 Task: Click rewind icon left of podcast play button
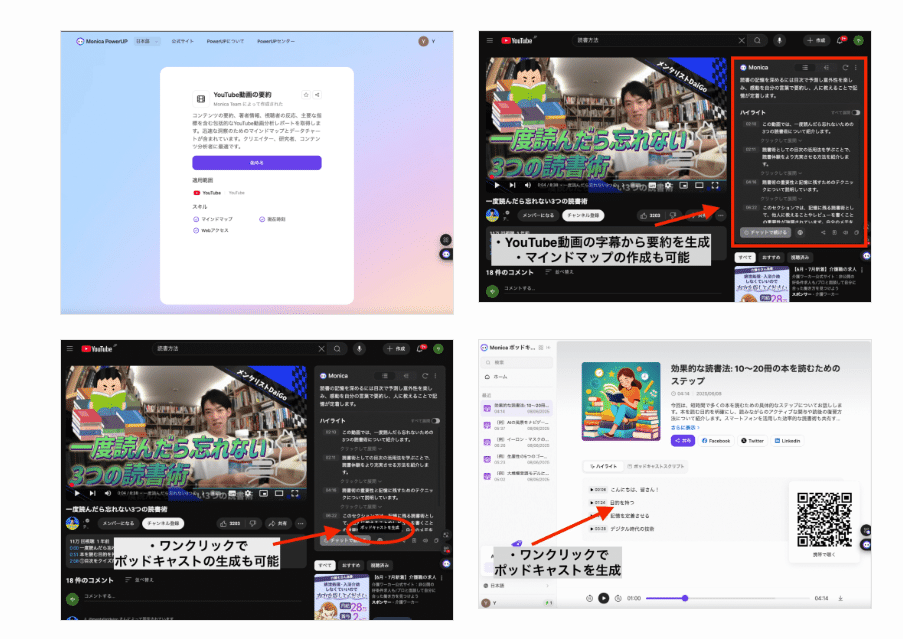pyautogui.click(x=589, y=599)
